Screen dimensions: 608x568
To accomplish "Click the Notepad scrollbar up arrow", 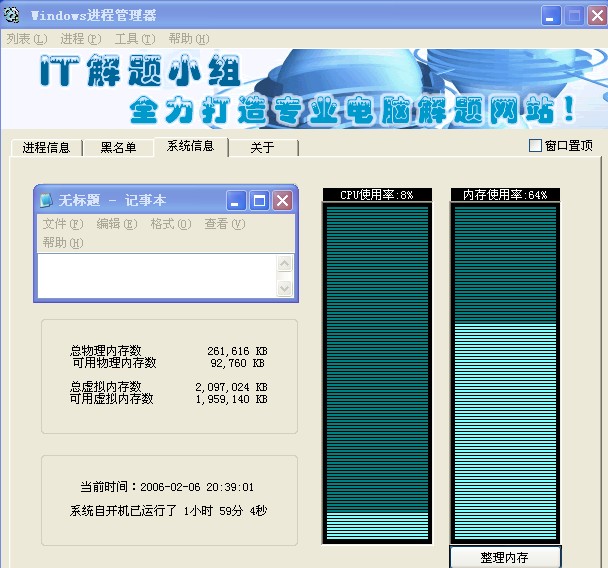I will tap(285, 264).
